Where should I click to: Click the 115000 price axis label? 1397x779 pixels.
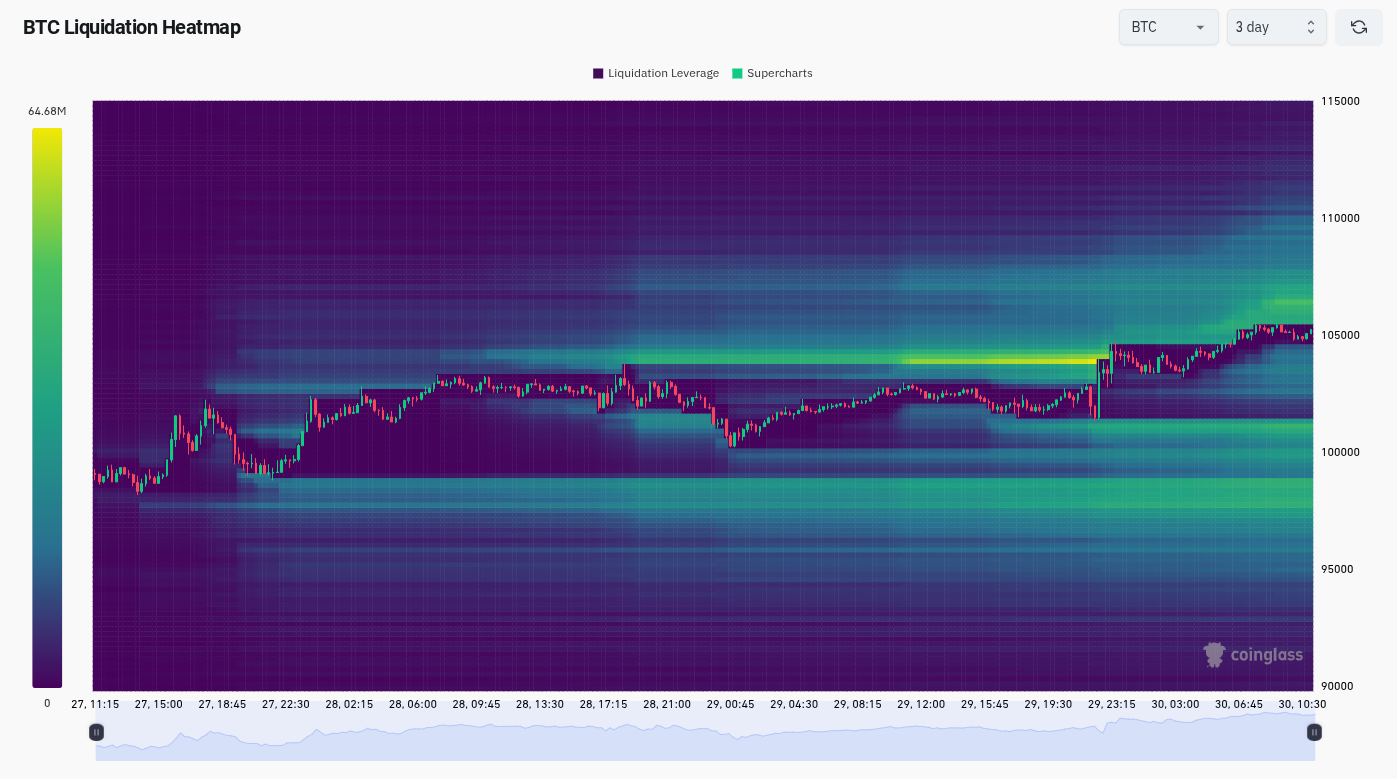[1340, 101]
